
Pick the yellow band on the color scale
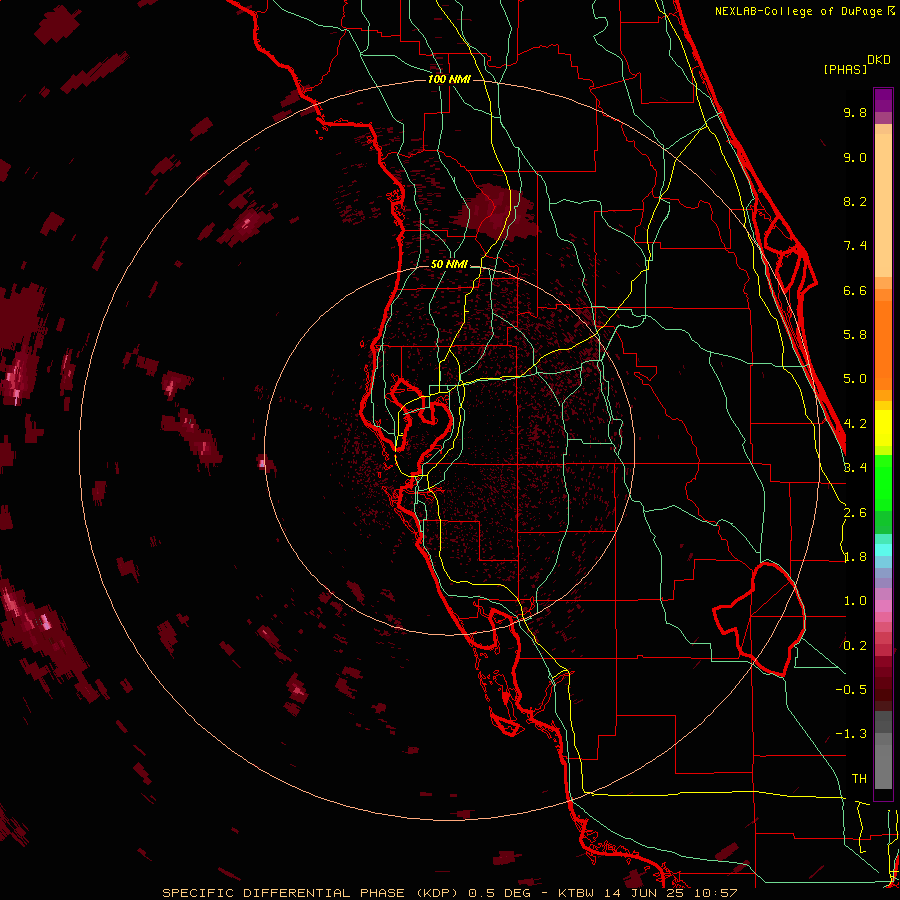(x=883, y=428)
